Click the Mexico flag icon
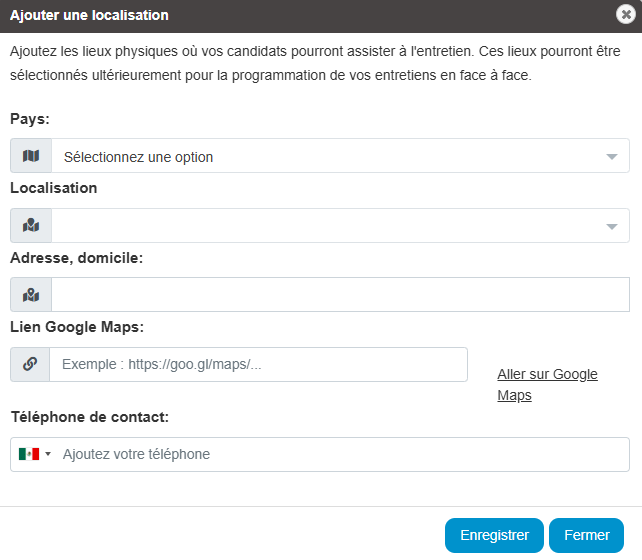Image resolution: width=642 pixels, height=560 pixels. click(29, 454)
